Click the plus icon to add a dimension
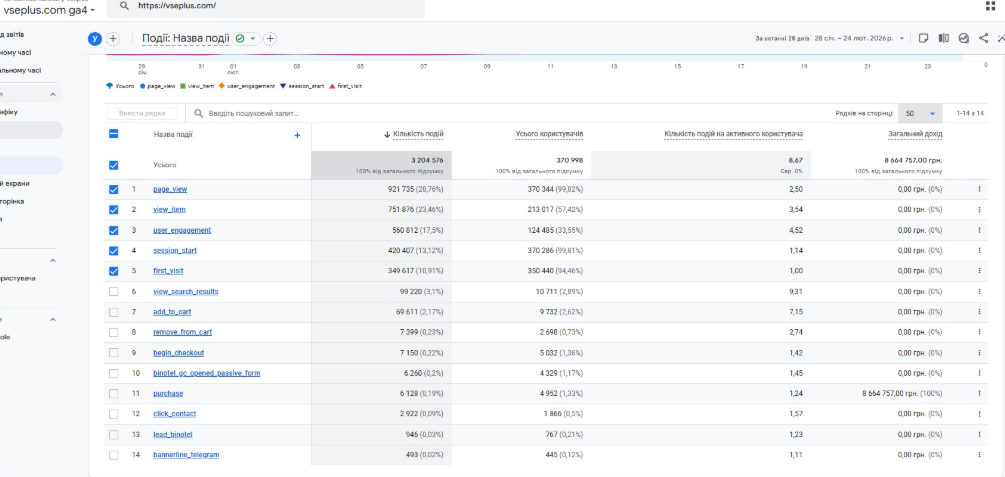The height and width of the screenshot is (477, 1005). [x=297, y=135]
